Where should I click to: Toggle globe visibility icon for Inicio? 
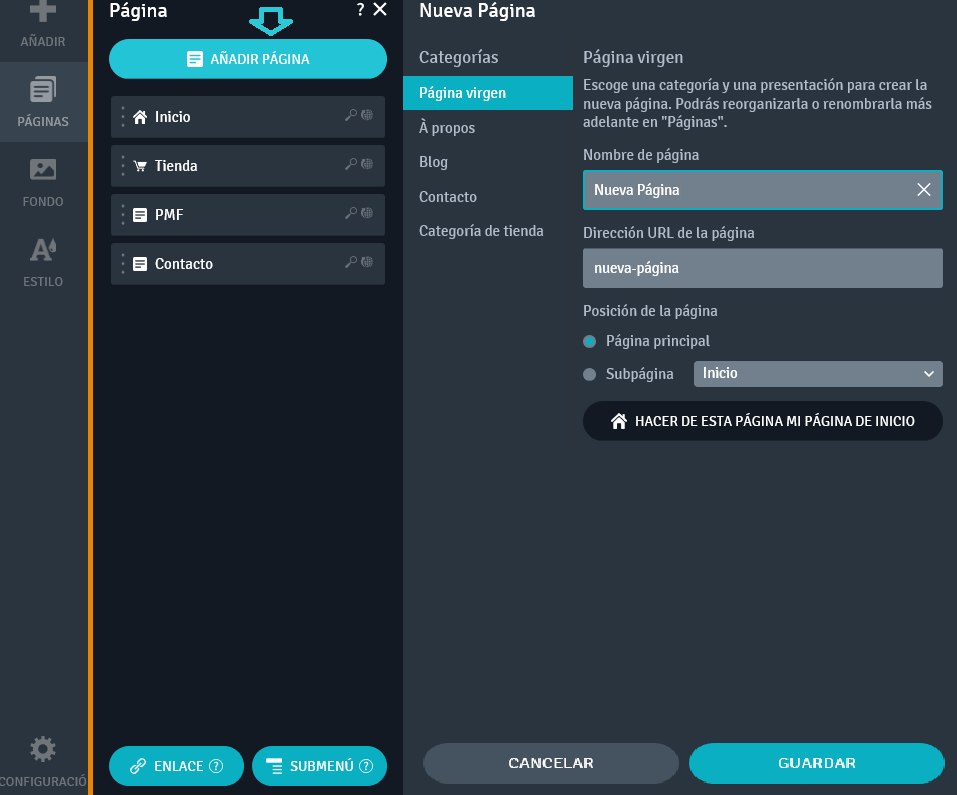click(367, 115)
